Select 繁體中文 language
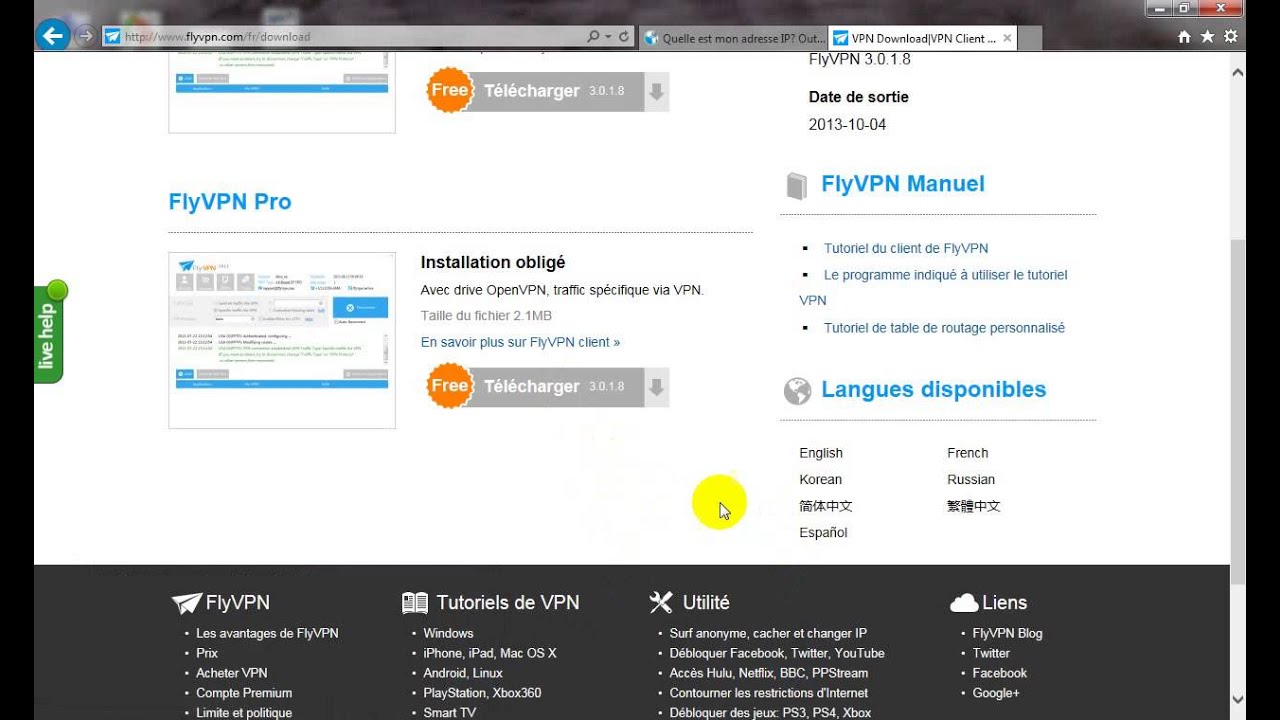 974,506
